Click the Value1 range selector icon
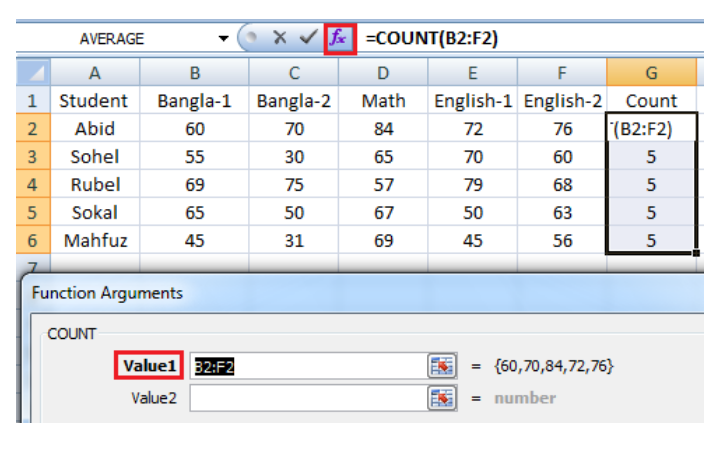This screenshot has width=720, height=464. (441, 366)
